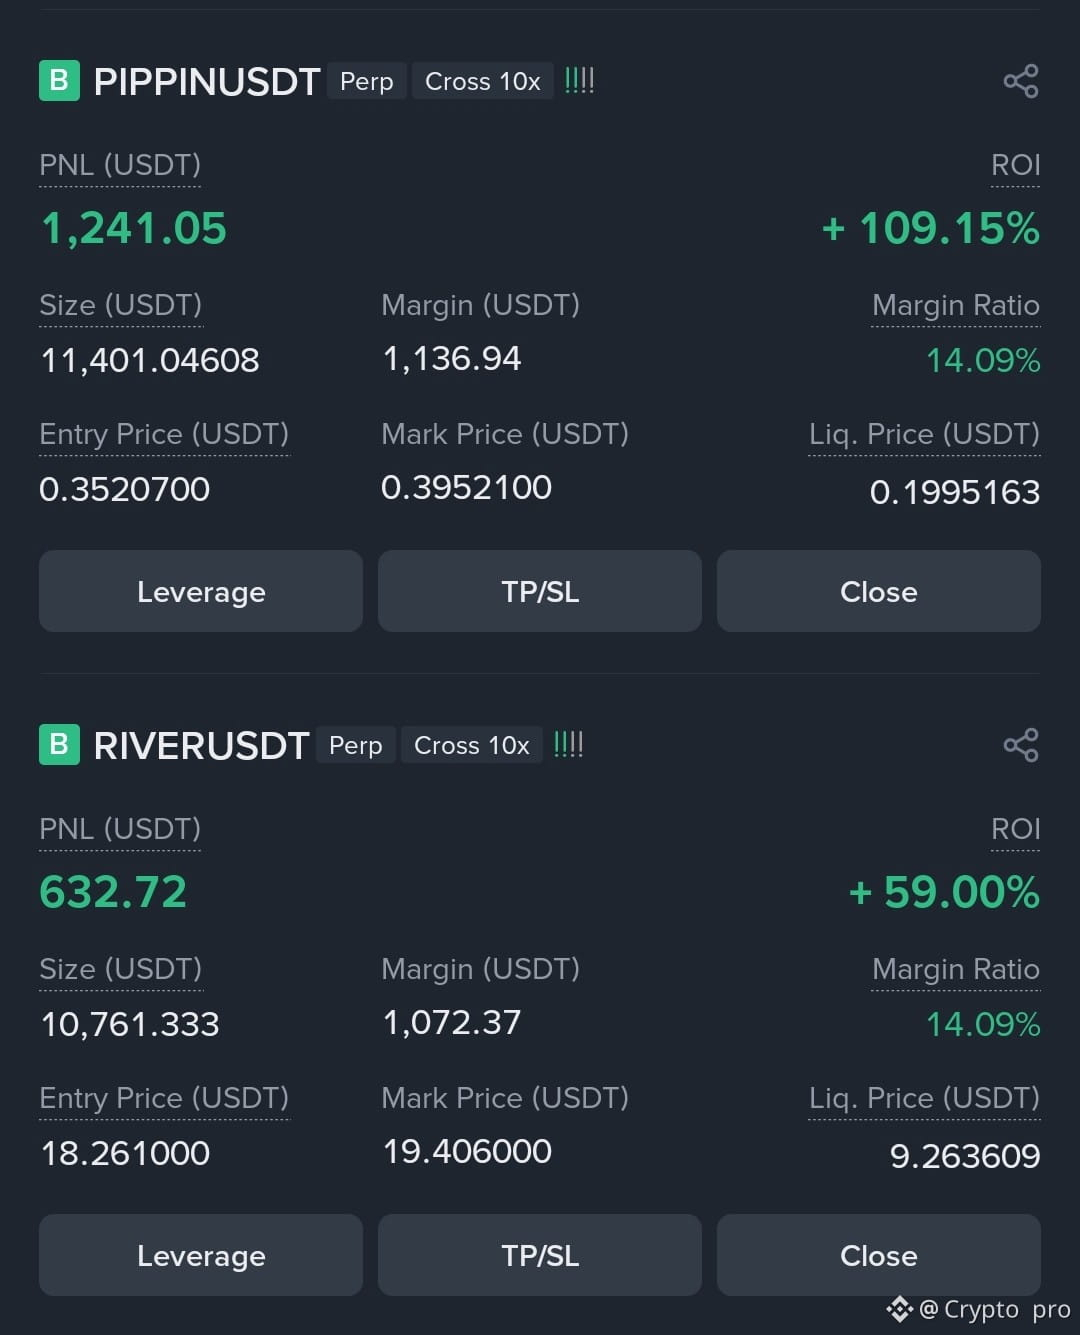Tap the signal bars indicator next to RIVERUSDT
This screenshot has width=1080, height=1335.
point(569,744)
